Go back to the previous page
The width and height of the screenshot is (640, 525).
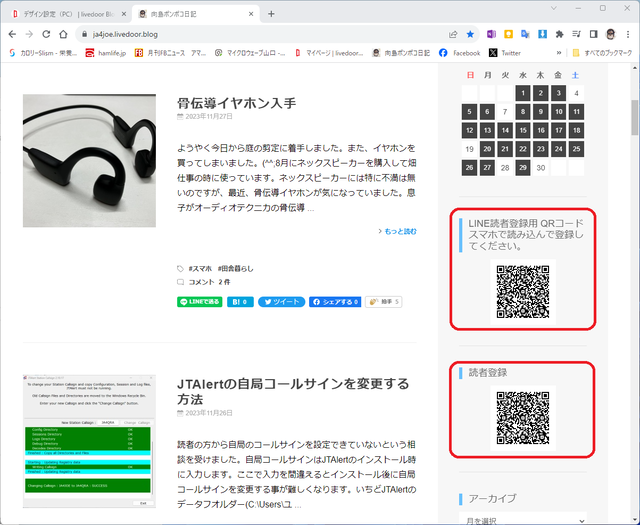pos(12,34)
